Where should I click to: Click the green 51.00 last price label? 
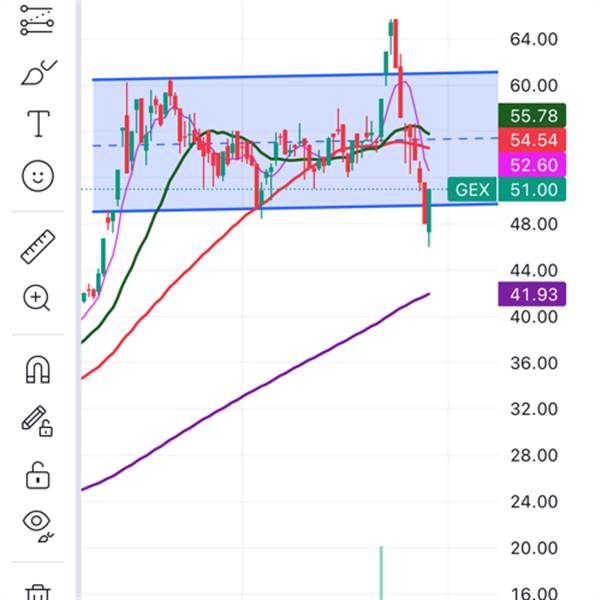click(x=532, y=189)
